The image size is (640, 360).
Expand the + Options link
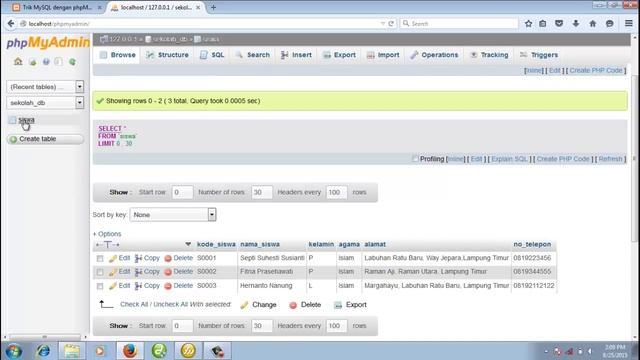point(107,234)
